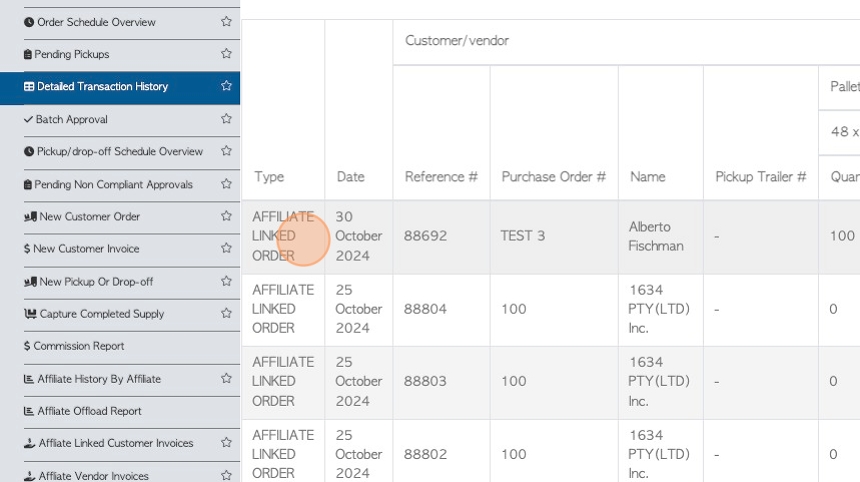Select Detailed Transaction History menu item
This screenshot has height=482, width=860.
pyautogui.click(x=103, y=87)
